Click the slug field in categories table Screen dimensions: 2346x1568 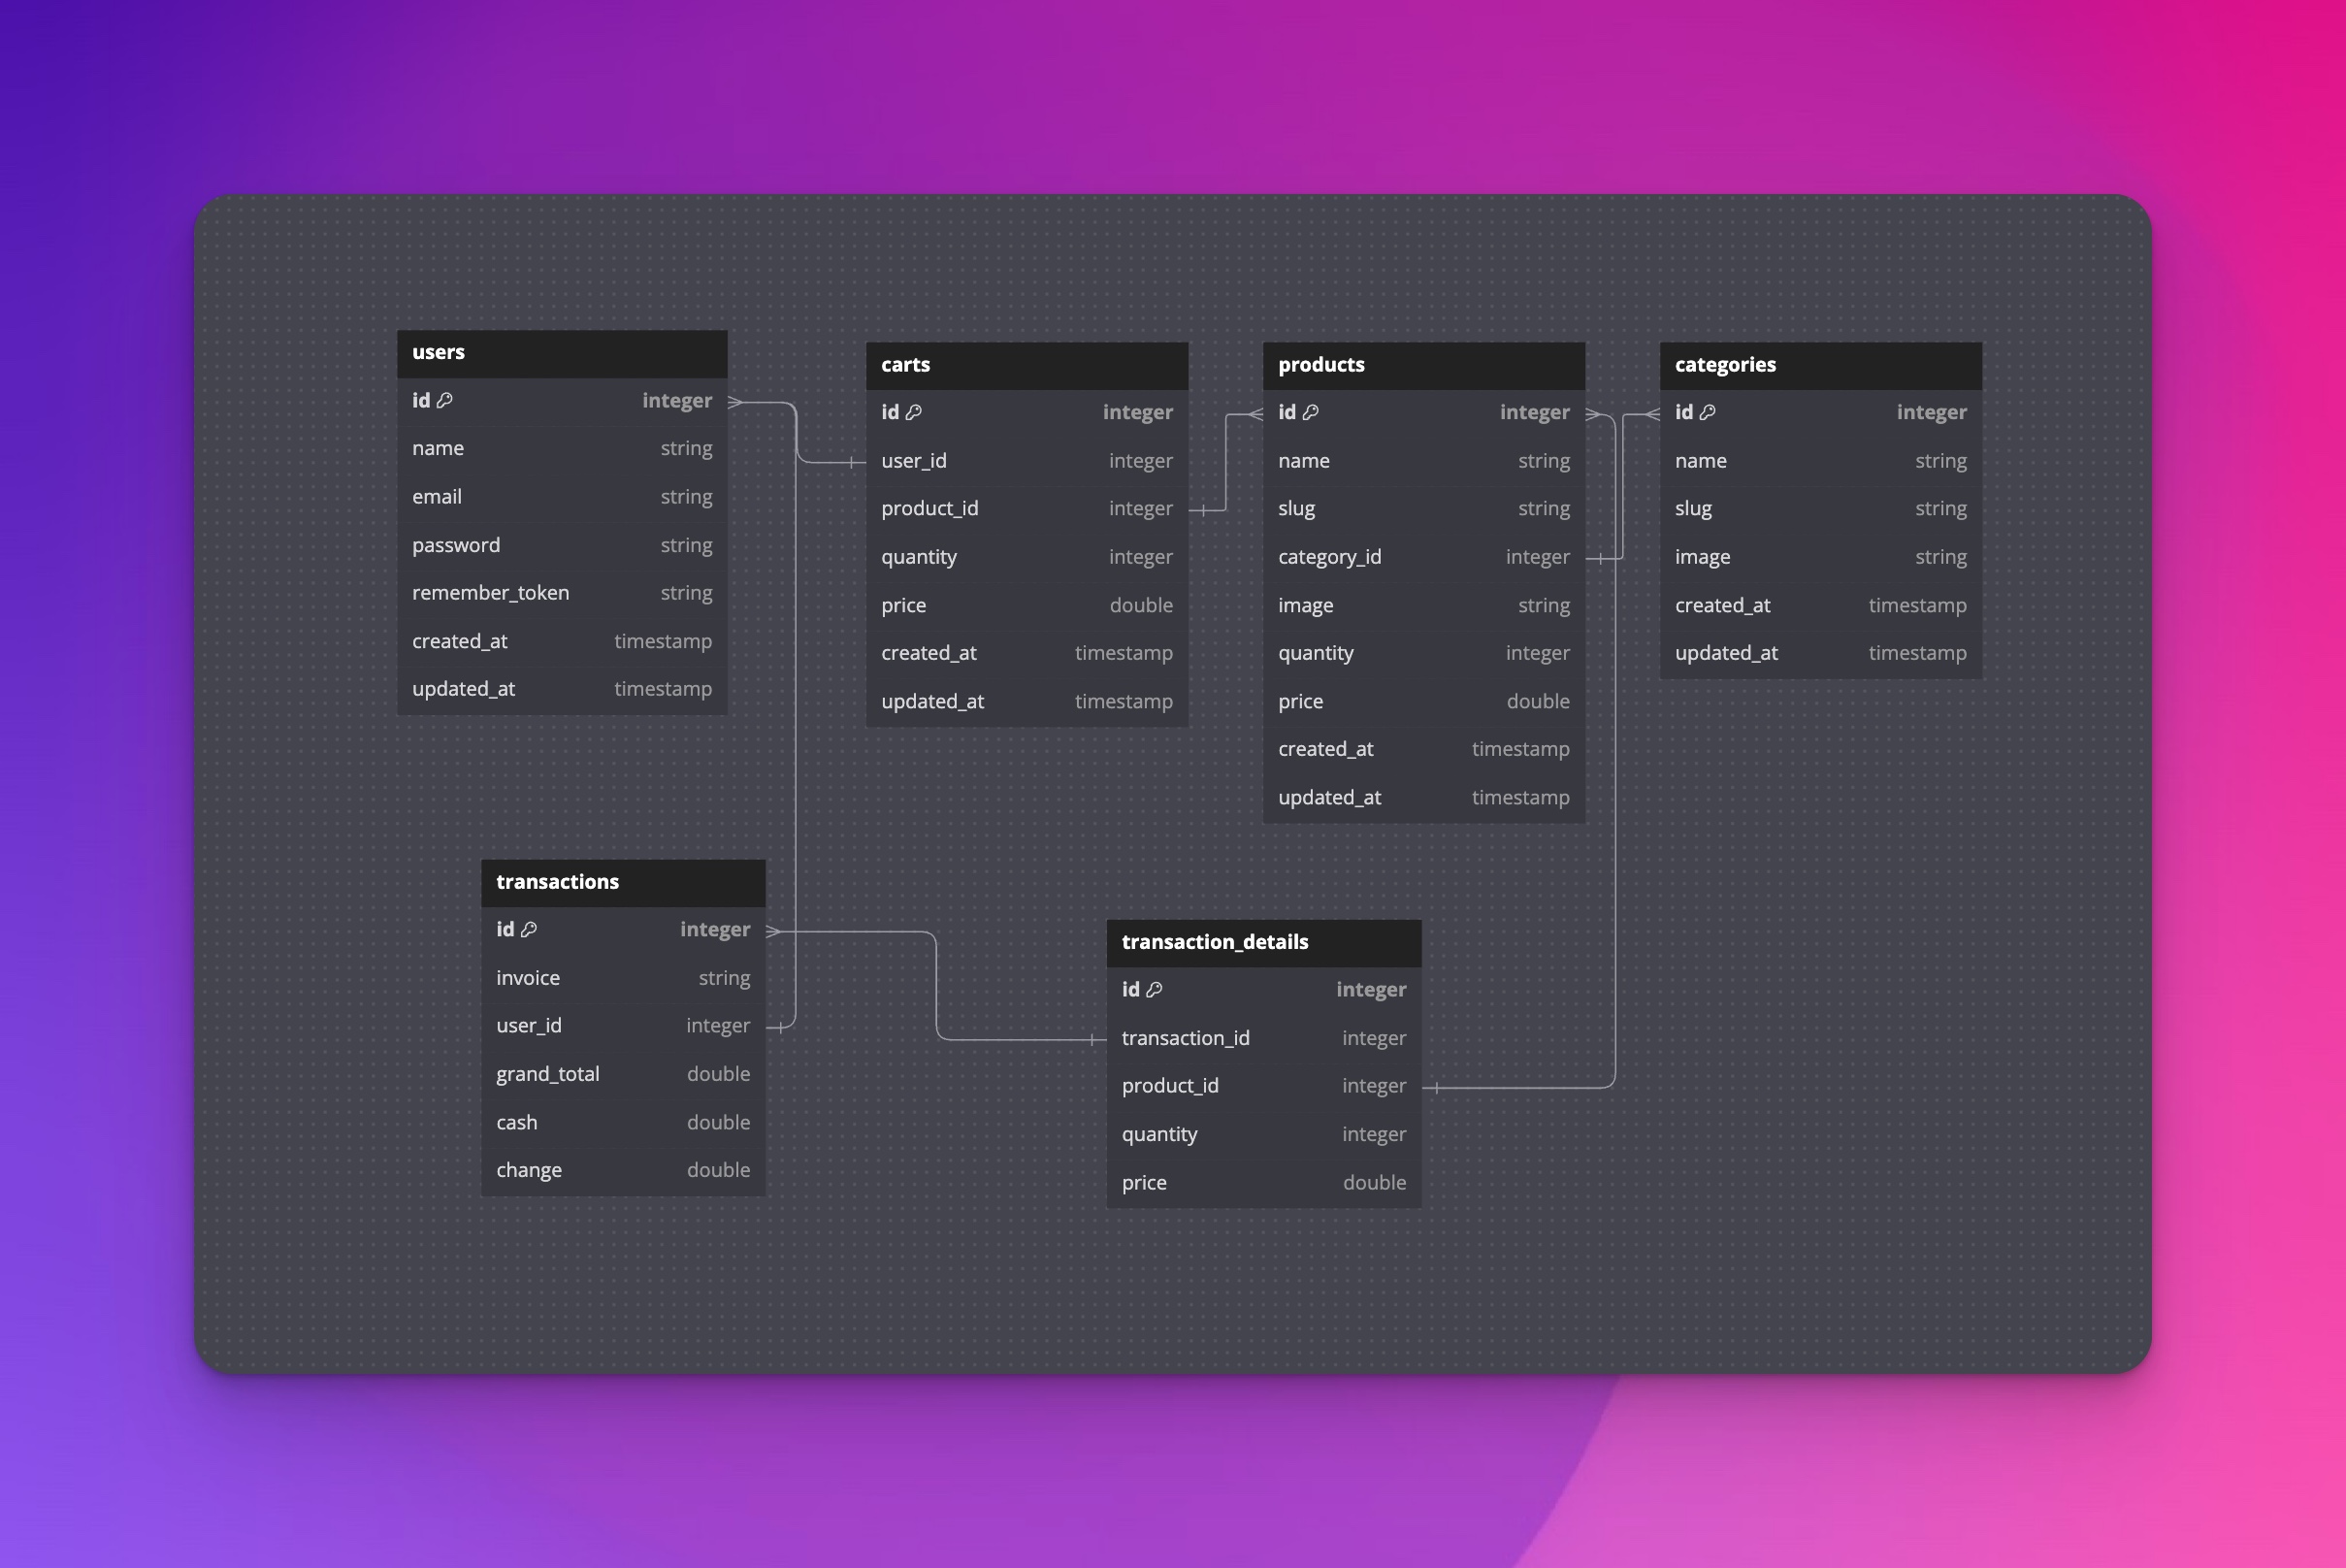(x=1693, y=509)
